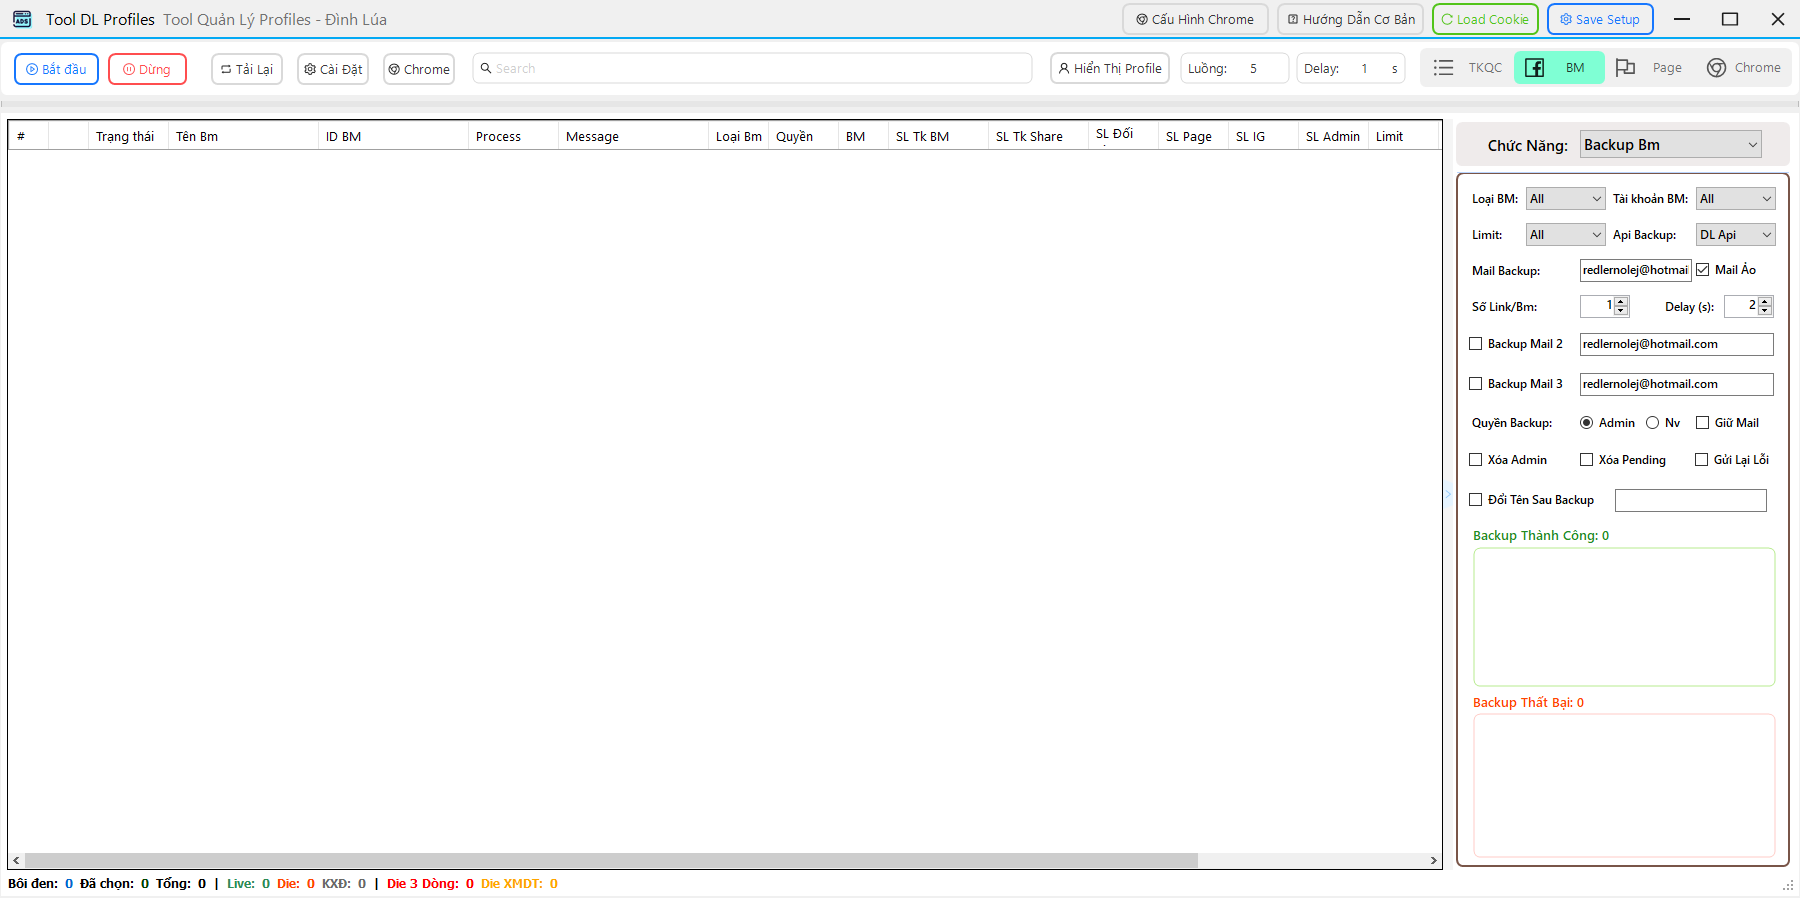This screenshot has width=1800, height=898.
Task: Click the Search input field
Action: pos(752,68)
